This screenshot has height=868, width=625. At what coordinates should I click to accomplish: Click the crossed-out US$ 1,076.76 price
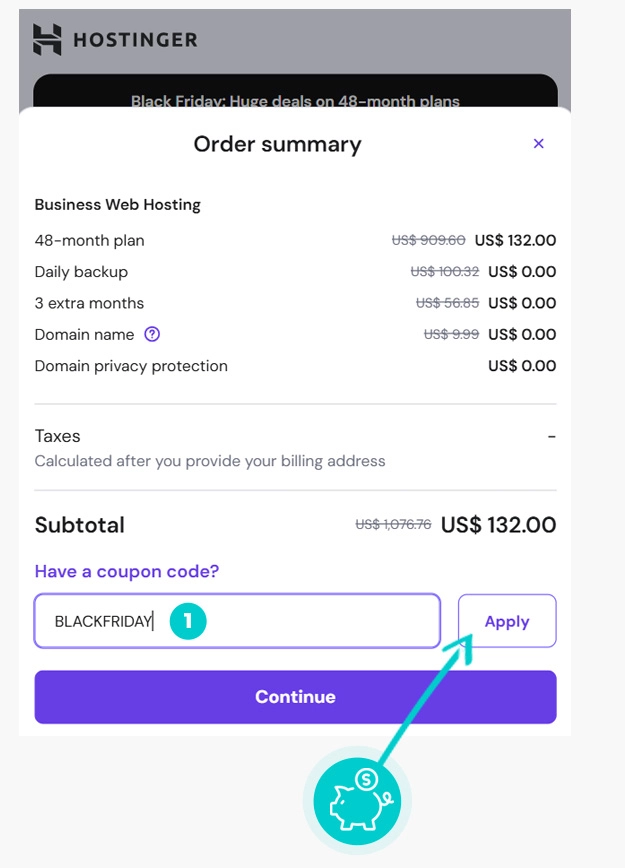[x=393, y=525]
